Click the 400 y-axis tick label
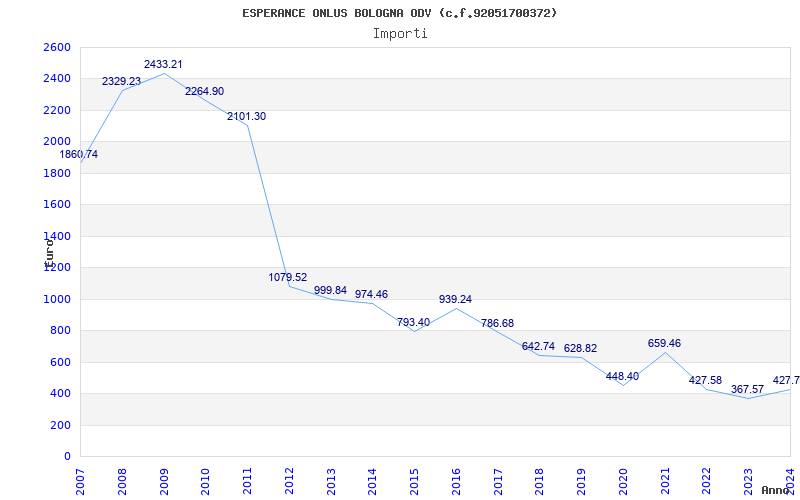 [60, 393]
